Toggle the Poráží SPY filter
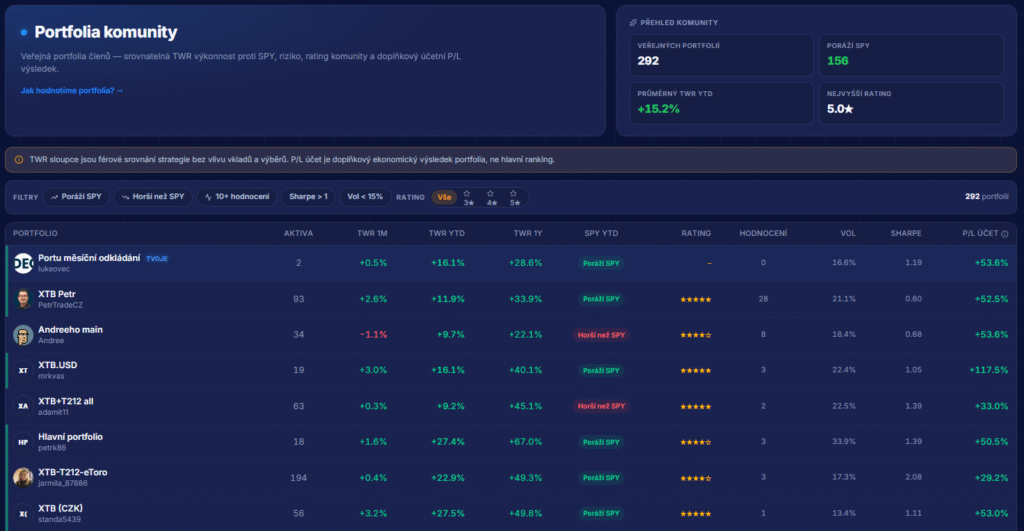 76,197
